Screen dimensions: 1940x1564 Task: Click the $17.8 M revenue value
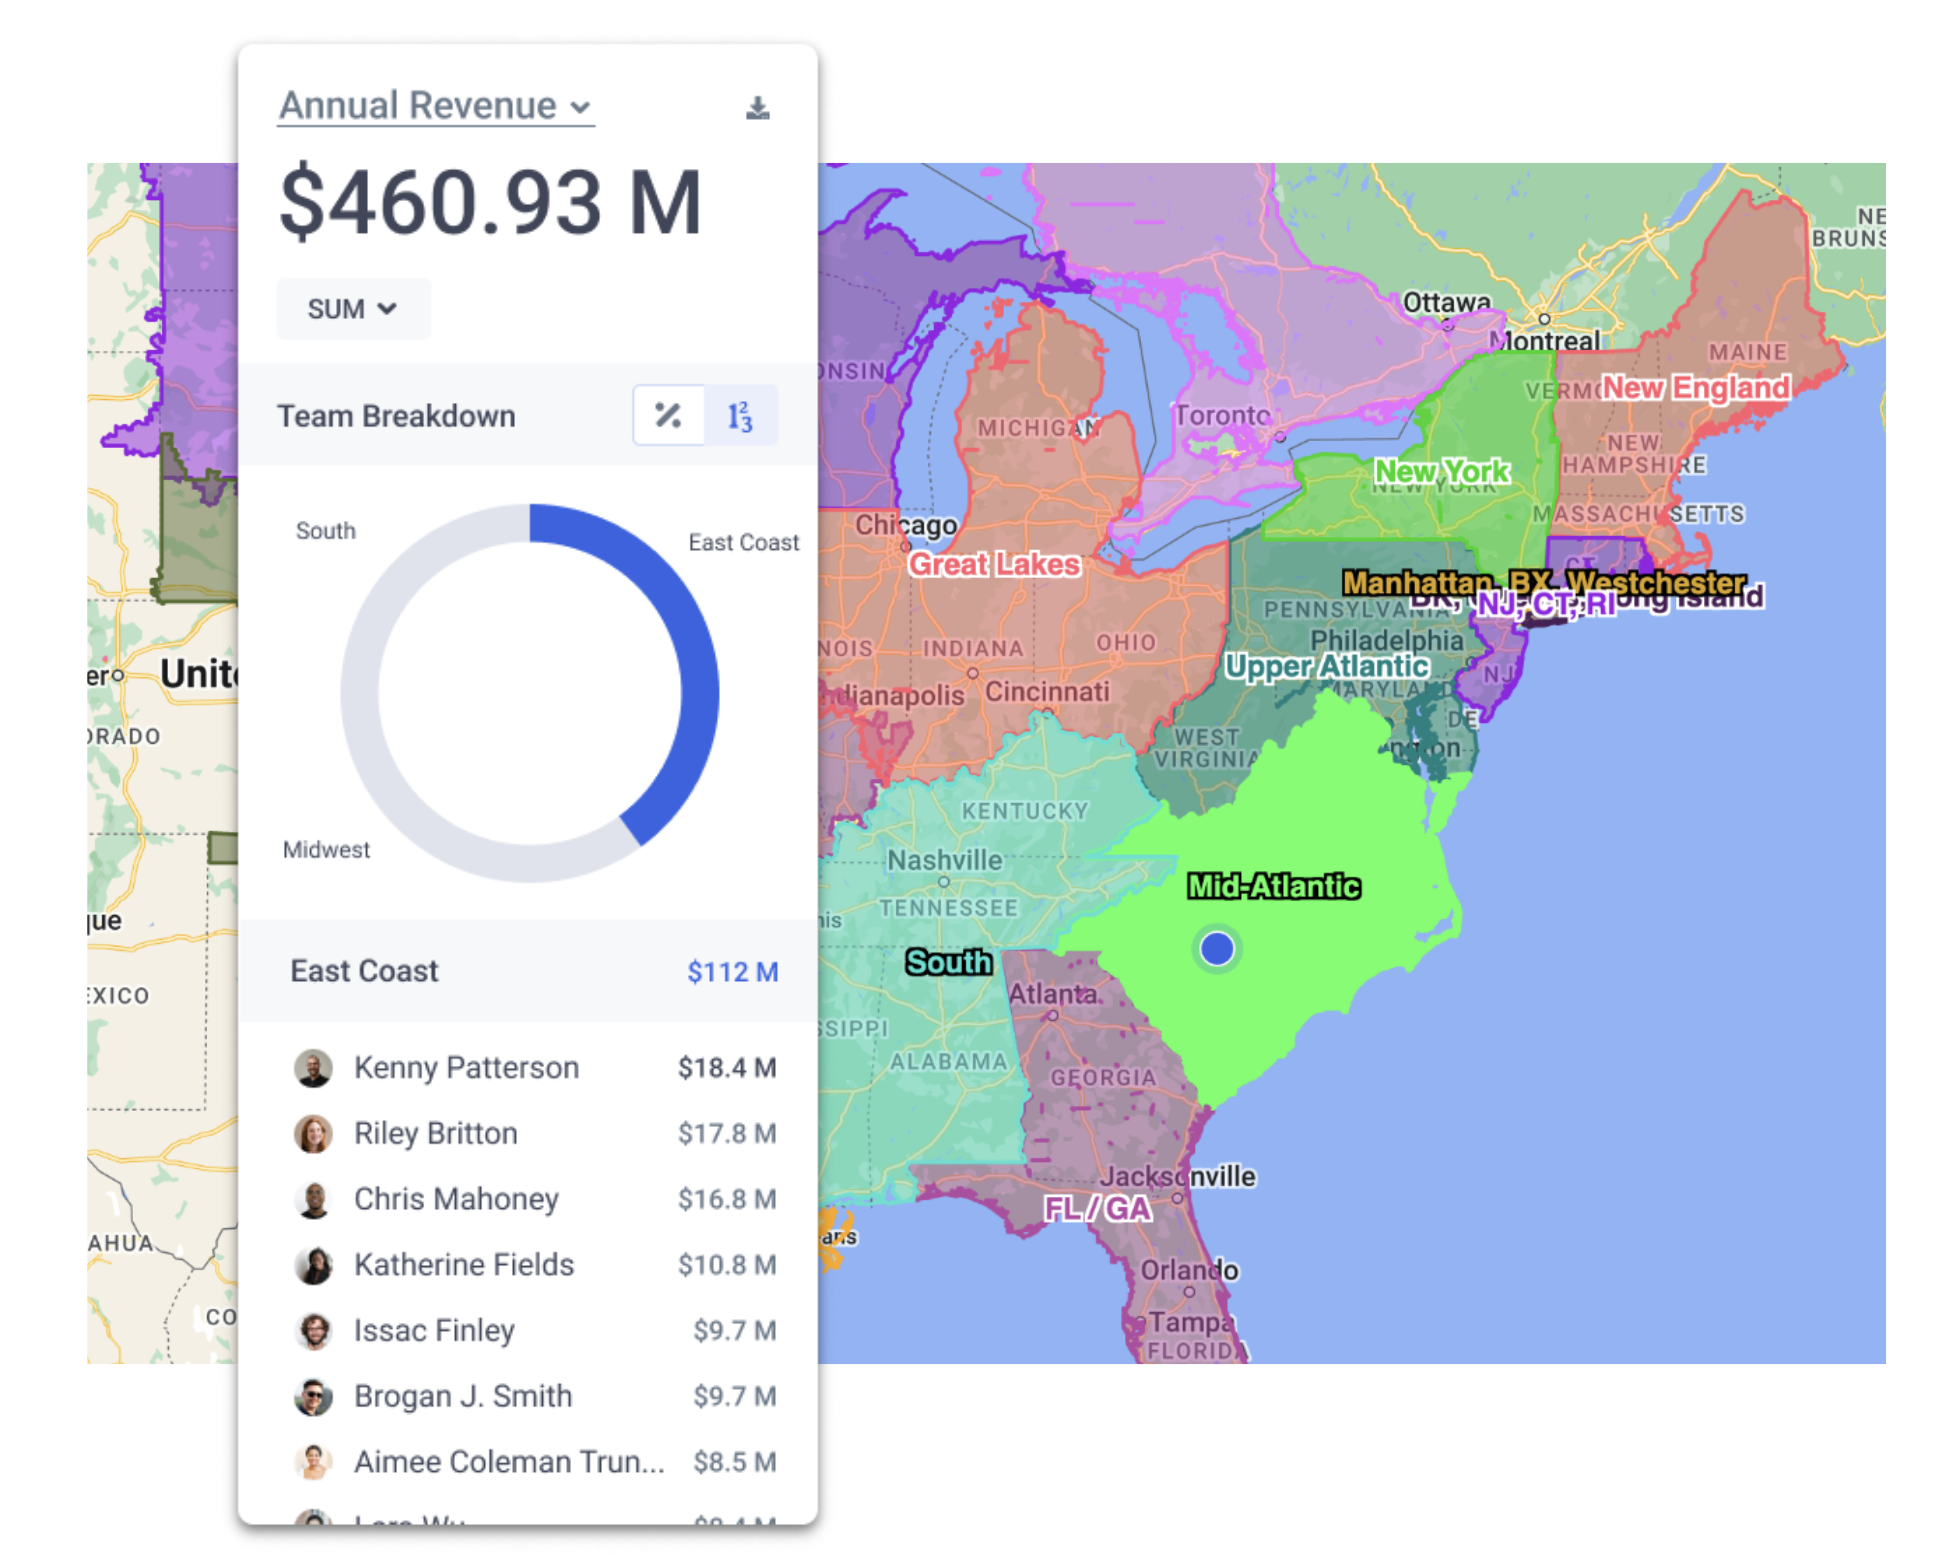(x=727, y=1134)
